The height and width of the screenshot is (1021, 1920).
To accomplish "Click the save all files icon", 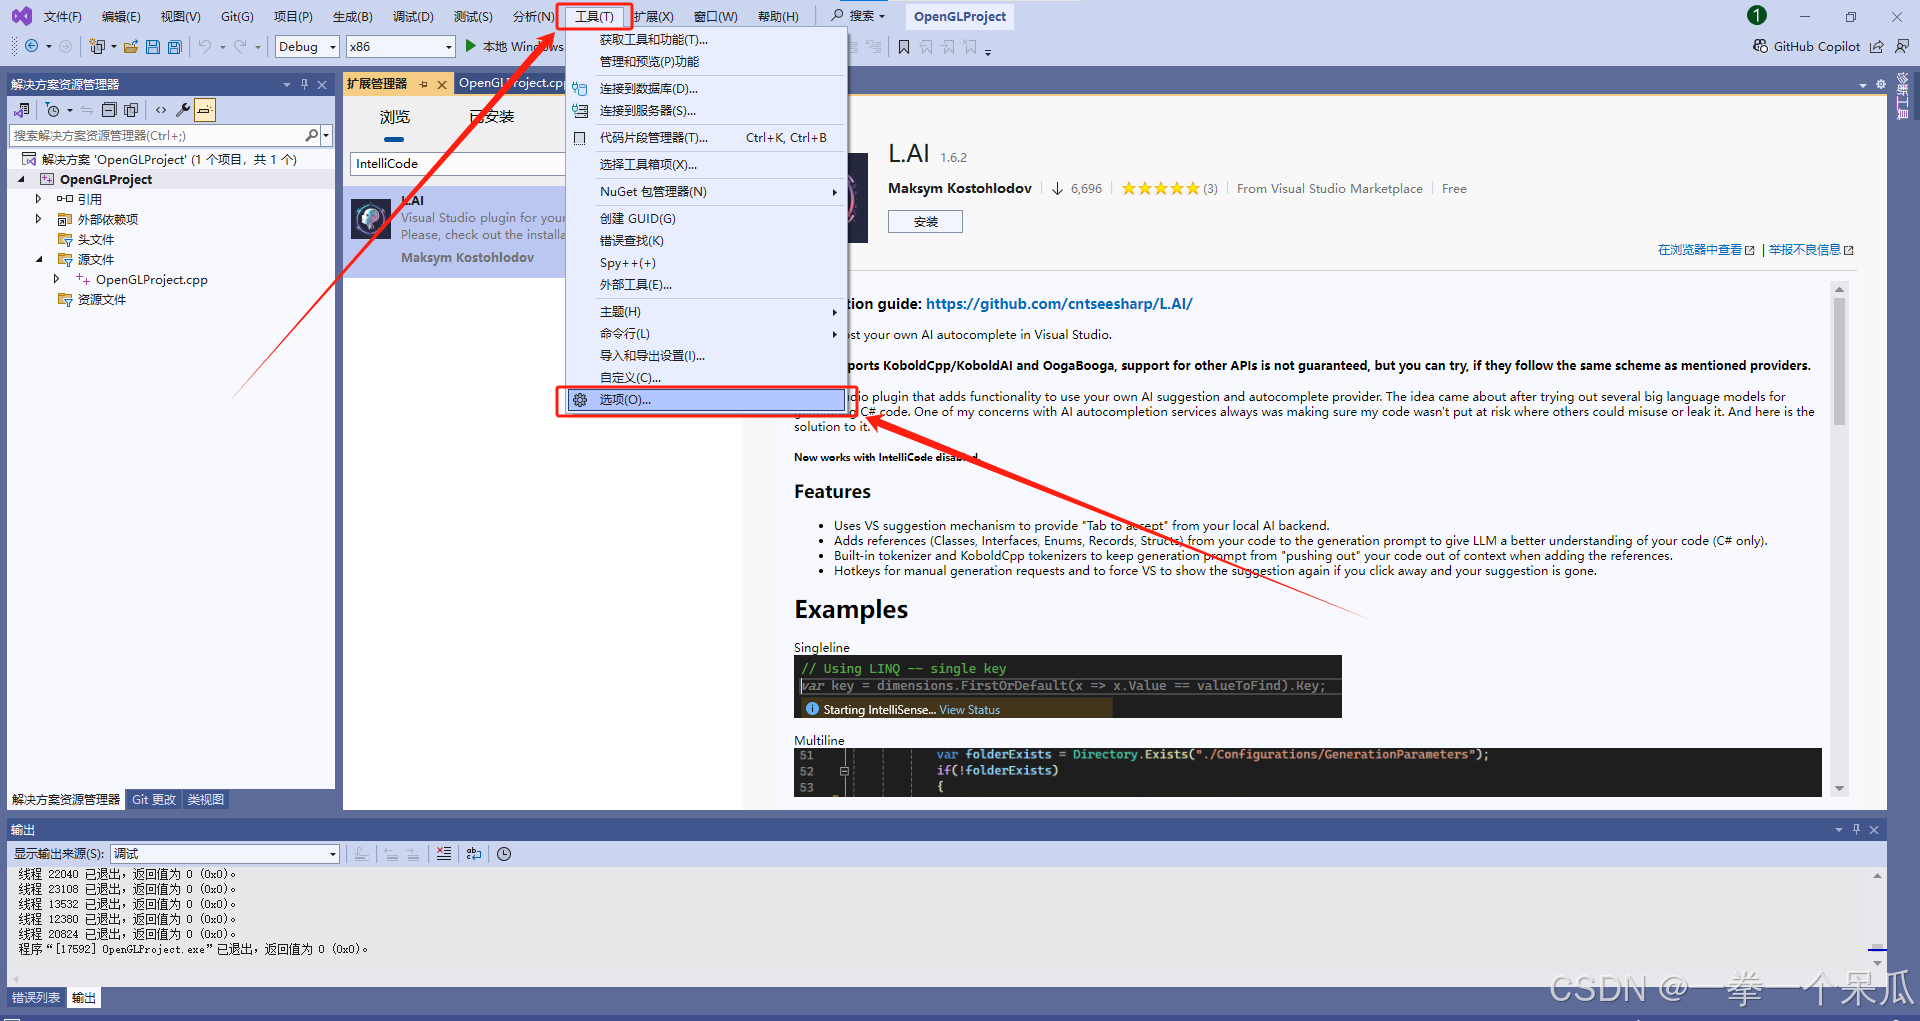I will point(175,46).
